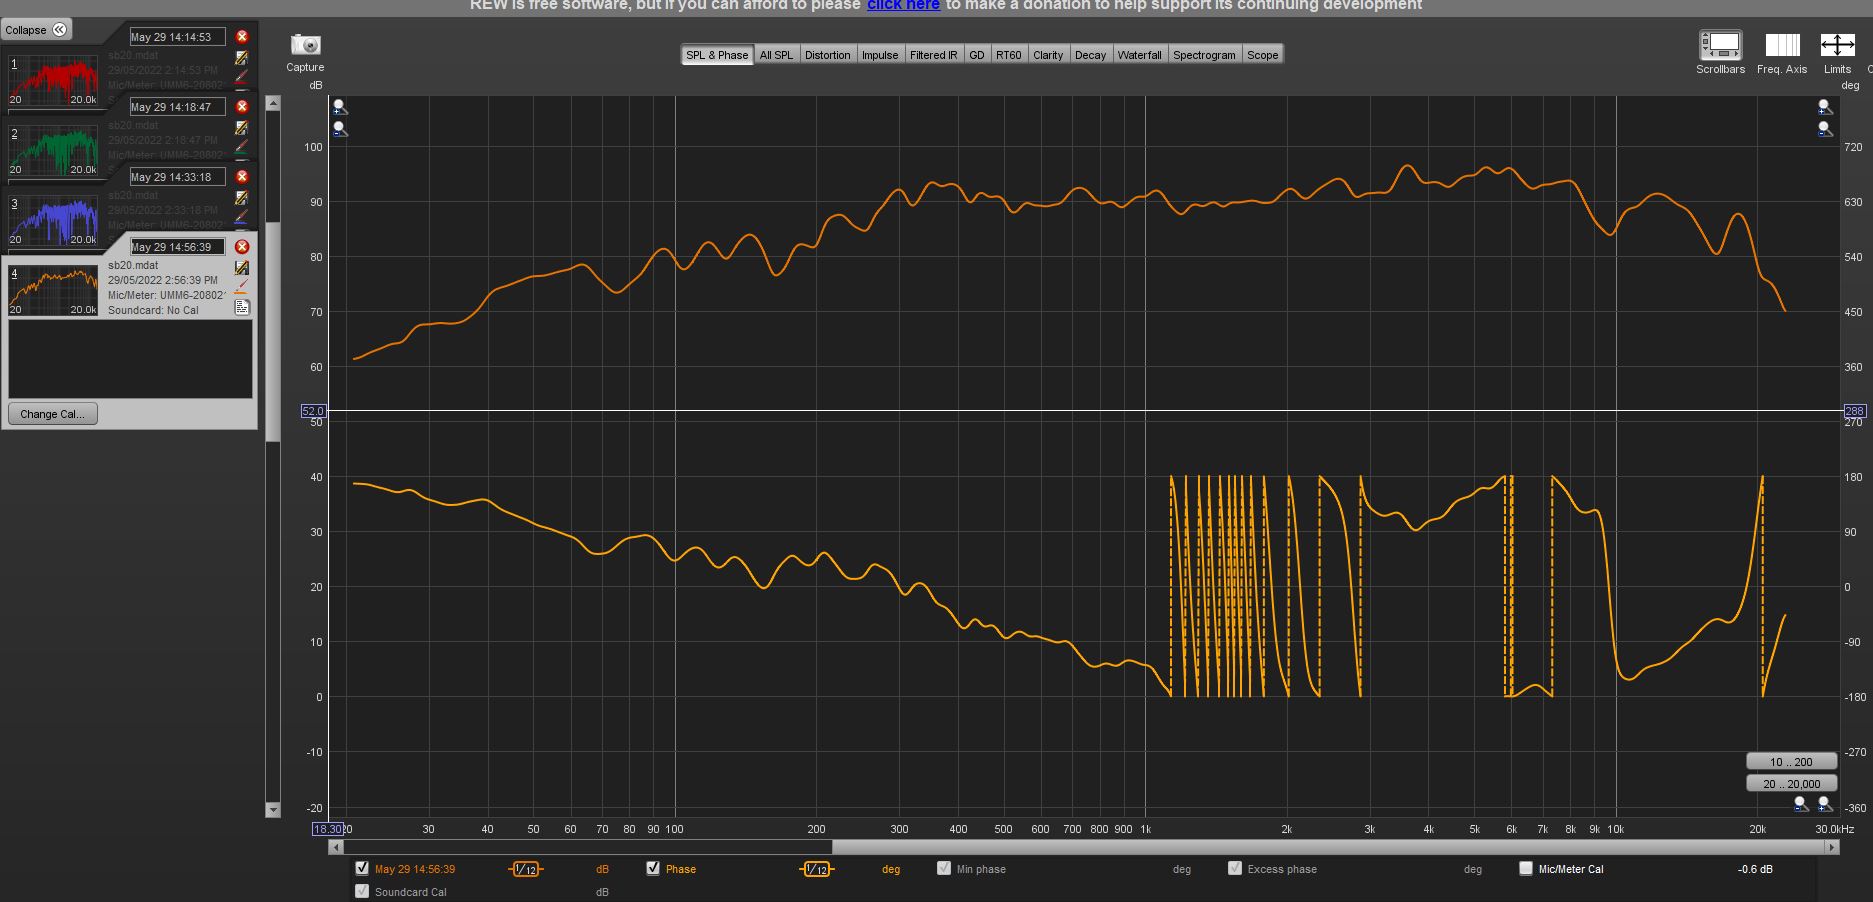This screenshot has width=1873, height=902.
Task: Toggle the Scrollbars icon
Action: point(1720,45)
